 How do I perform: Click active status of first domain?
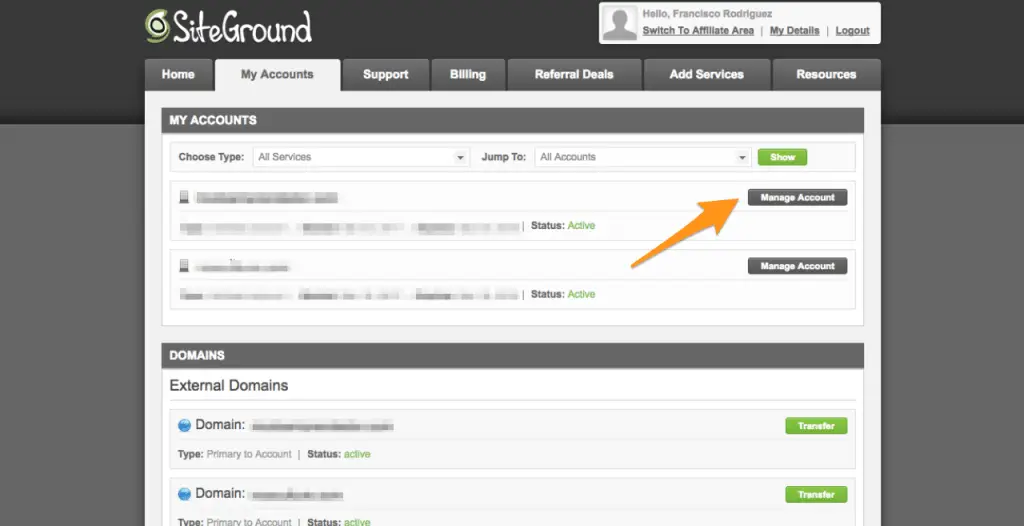pyautogui.click(x=357, y=453)
